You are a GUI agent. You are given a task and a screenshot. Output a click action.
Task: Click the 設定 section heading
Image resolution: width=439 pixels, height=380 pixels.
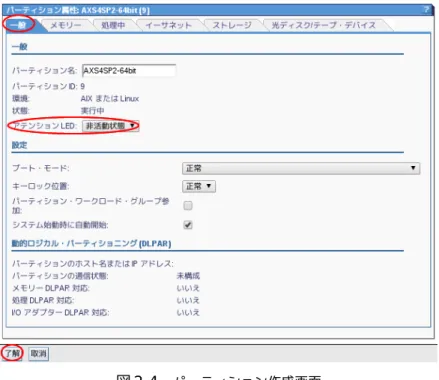[x=19, y=145]
